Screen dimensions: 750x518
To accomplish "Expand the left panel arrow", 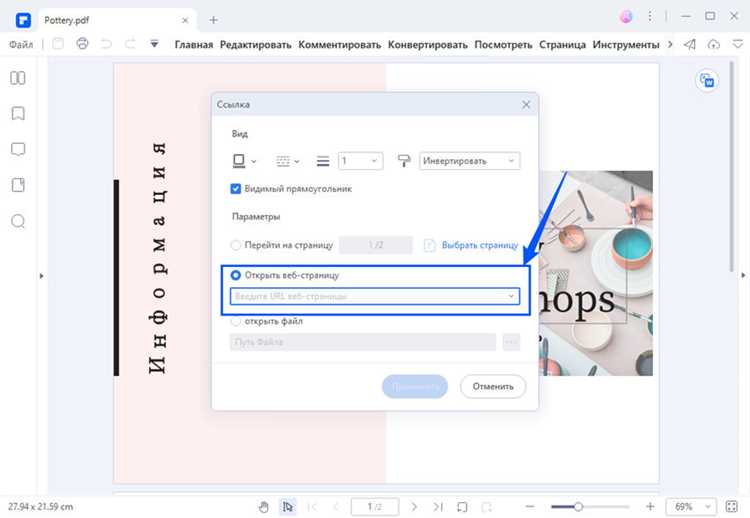I will point(41,276).
